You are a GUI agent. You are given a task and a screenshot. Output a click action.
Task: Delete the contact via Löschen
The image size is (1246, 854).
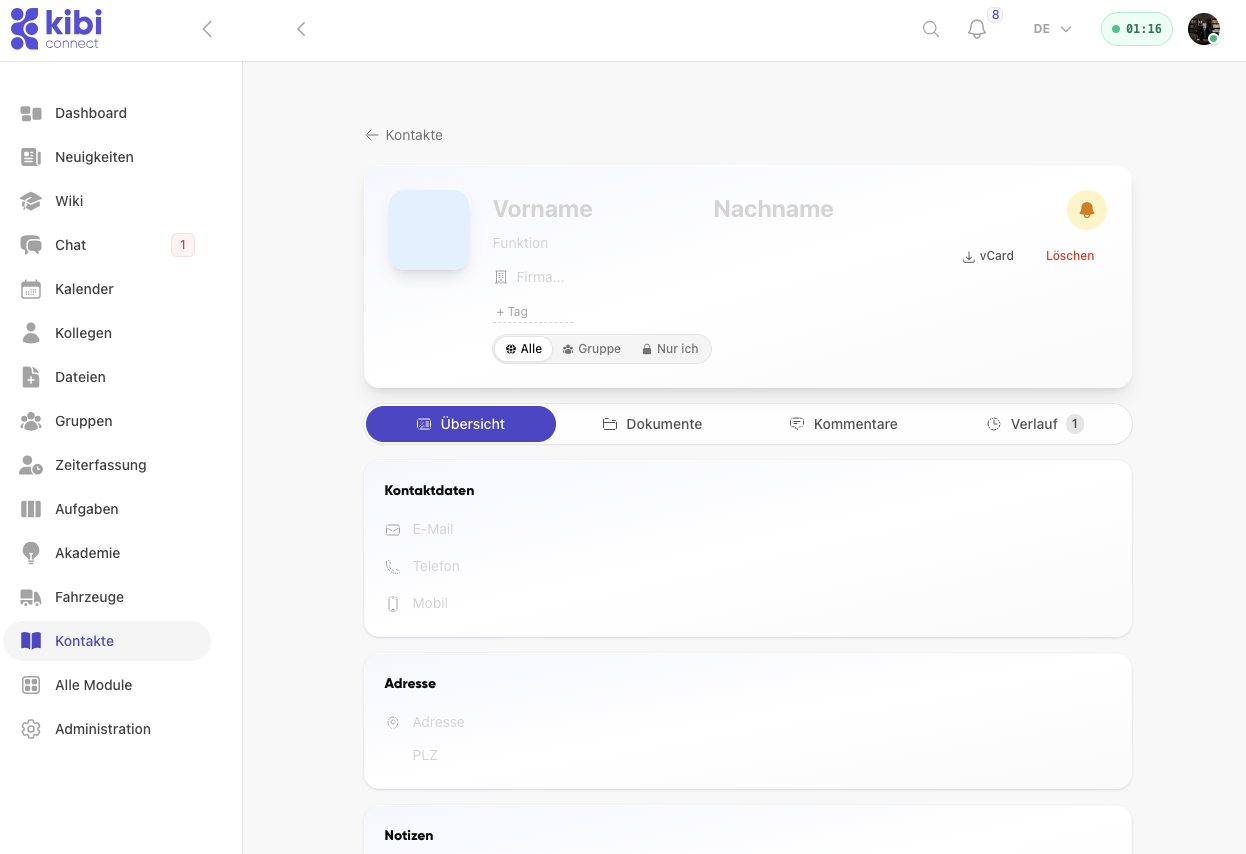1070,256
